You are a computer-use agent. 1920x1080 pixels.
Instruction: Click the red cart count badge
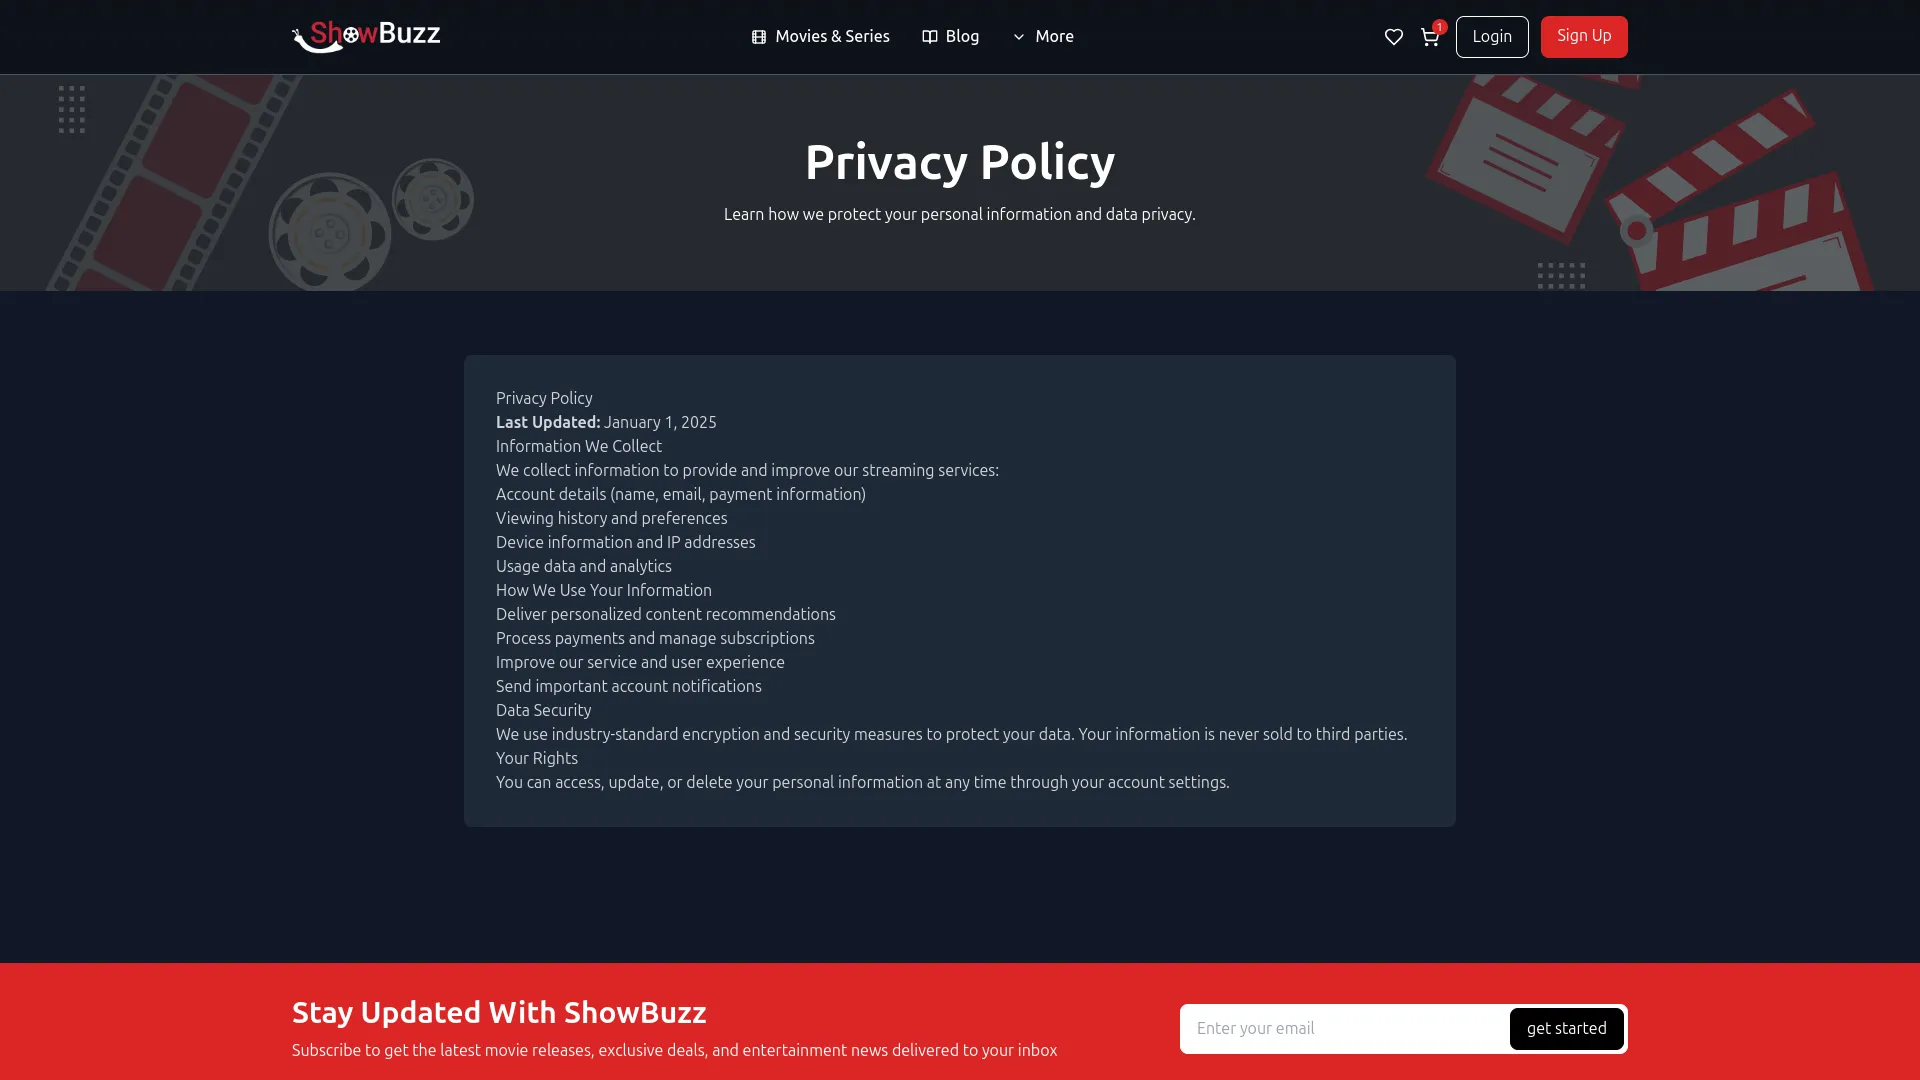1439,27
